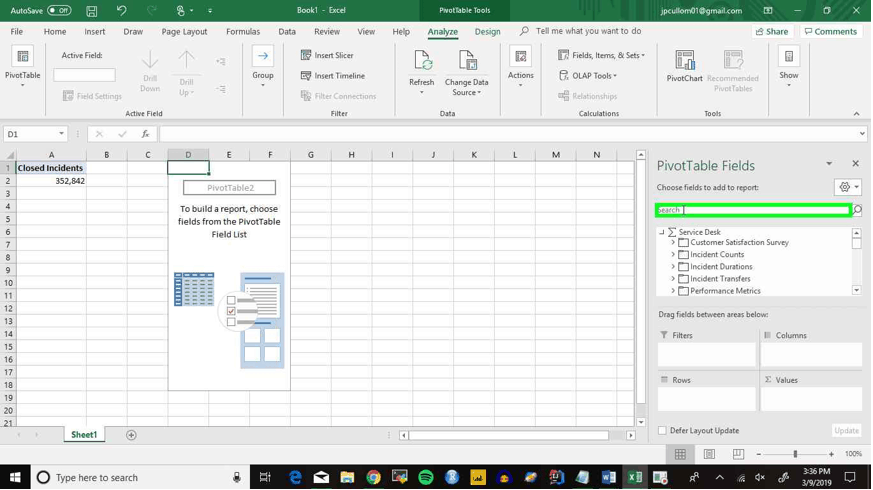Open Microsoft Edge from taskbar

pyautogui.click(x=295, y=477)
